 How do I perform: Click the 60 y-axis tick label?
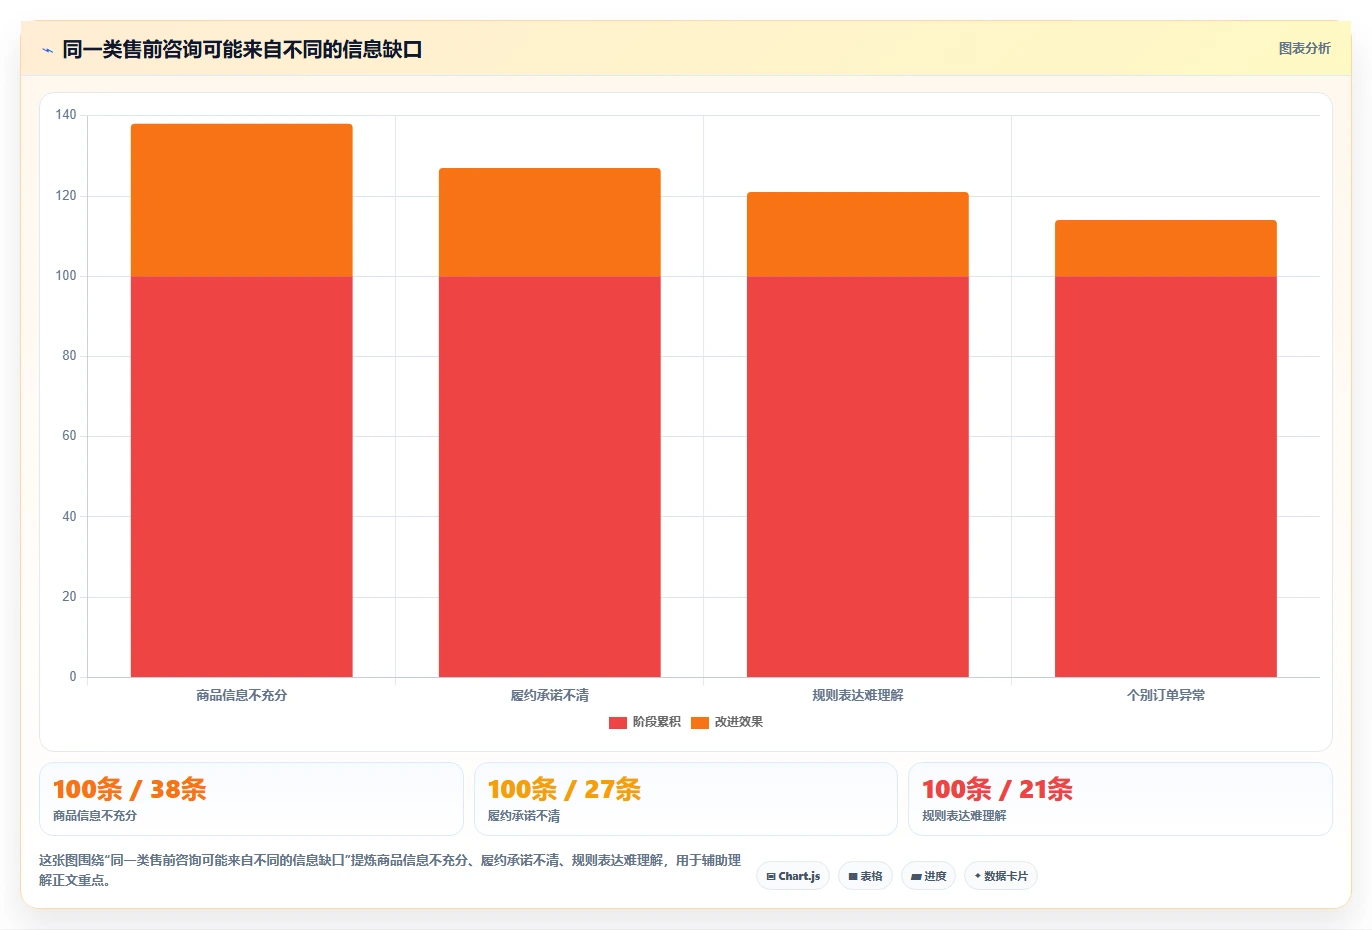(69, 436)
